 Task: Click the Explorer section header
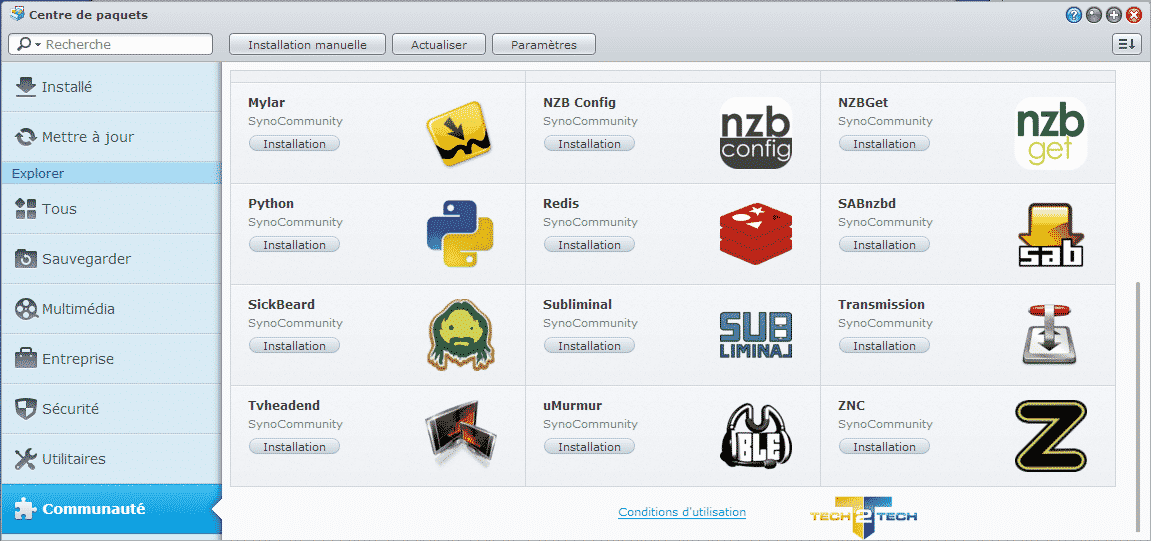(x=111, y=173)
